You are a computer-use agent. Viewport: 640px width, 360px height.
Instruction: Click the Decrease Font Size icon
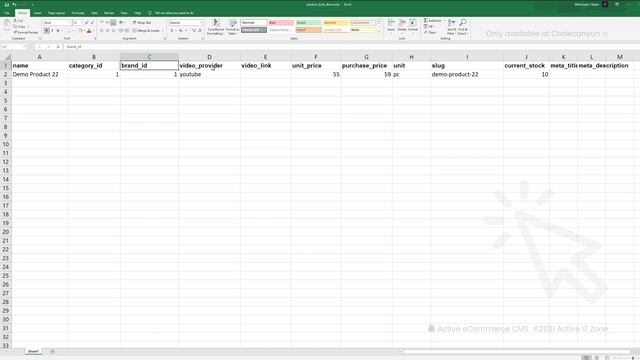pyautogui.click(x=92, y=22)
